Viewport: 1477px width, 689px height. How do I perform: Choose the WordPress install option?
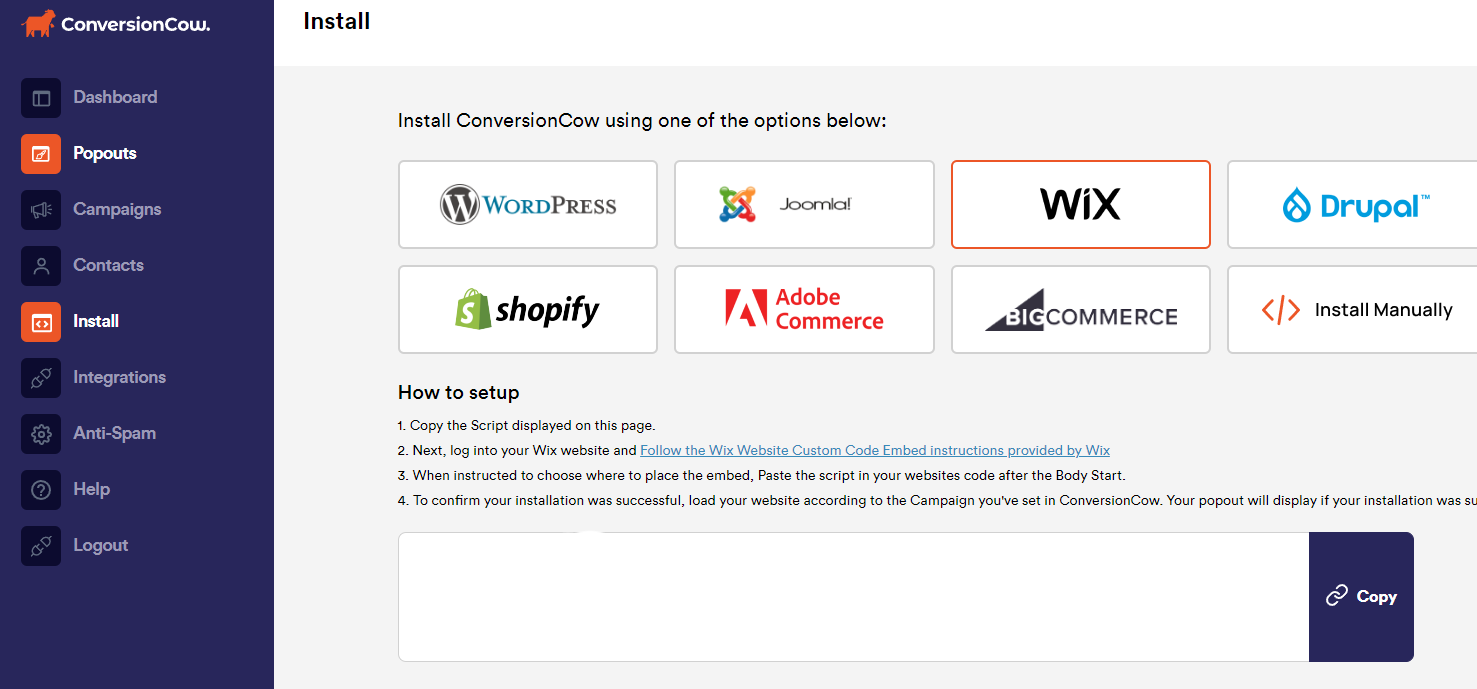[528, 204]
